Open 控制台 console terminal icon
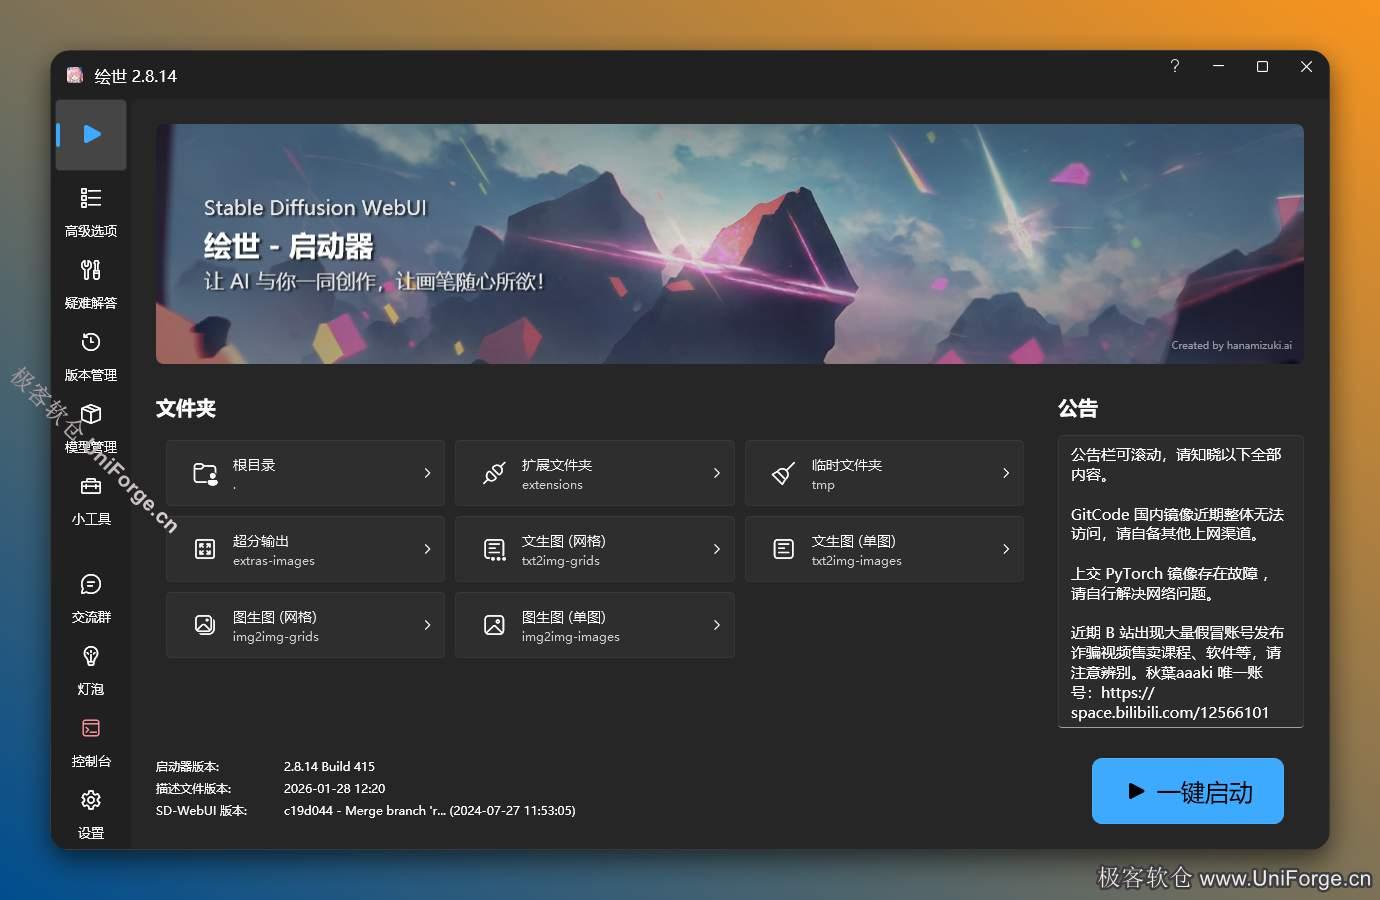This screenshot has height=900, width=1380. (91, 728)
